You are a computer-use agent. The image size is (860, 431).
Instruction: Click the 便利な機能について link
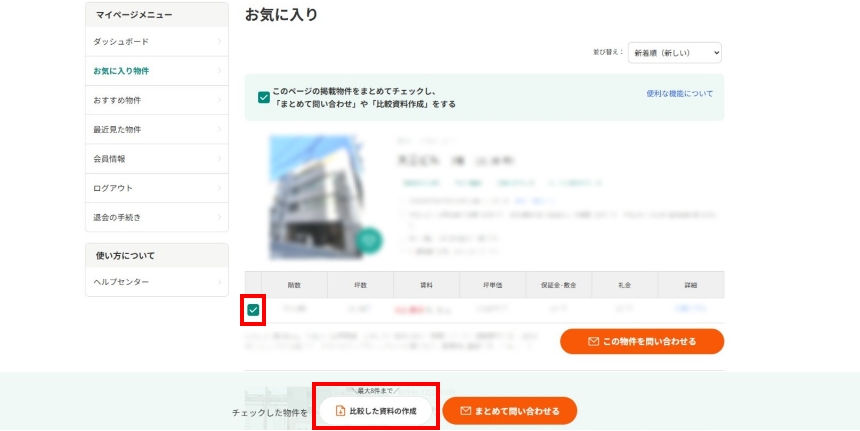(679, 93)
